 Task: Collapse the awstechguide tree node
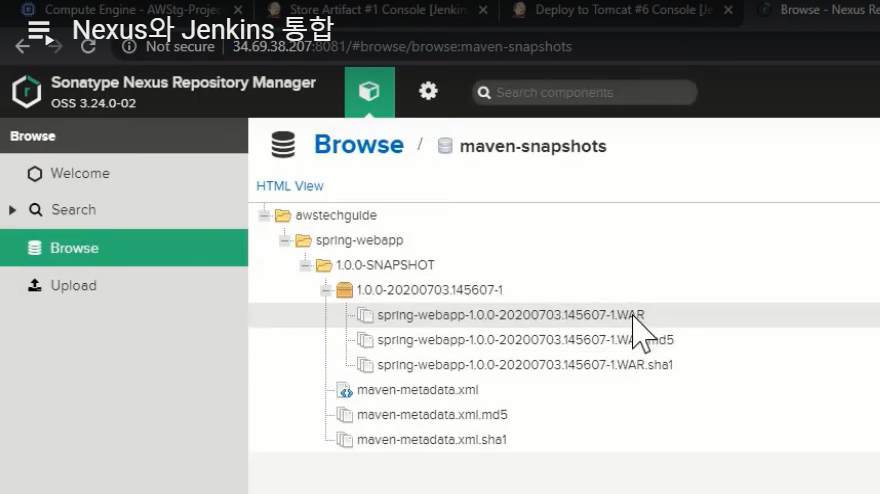[264, 216]
